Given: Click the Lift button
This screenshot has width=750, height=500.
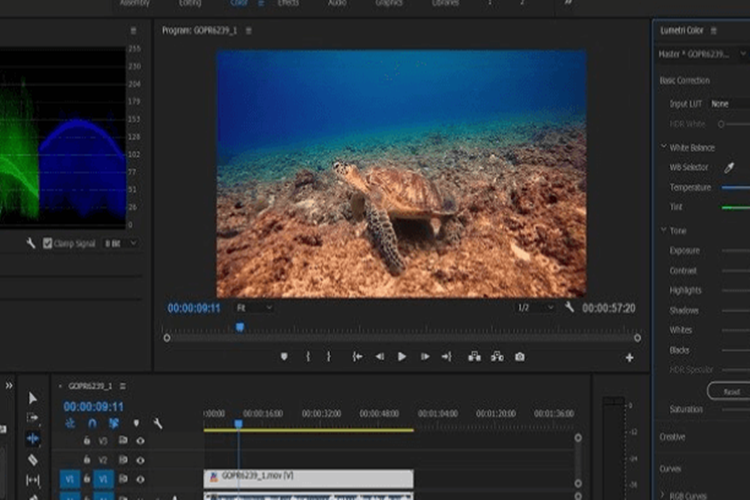Looking at the screenshot, I should click(474, 357).
